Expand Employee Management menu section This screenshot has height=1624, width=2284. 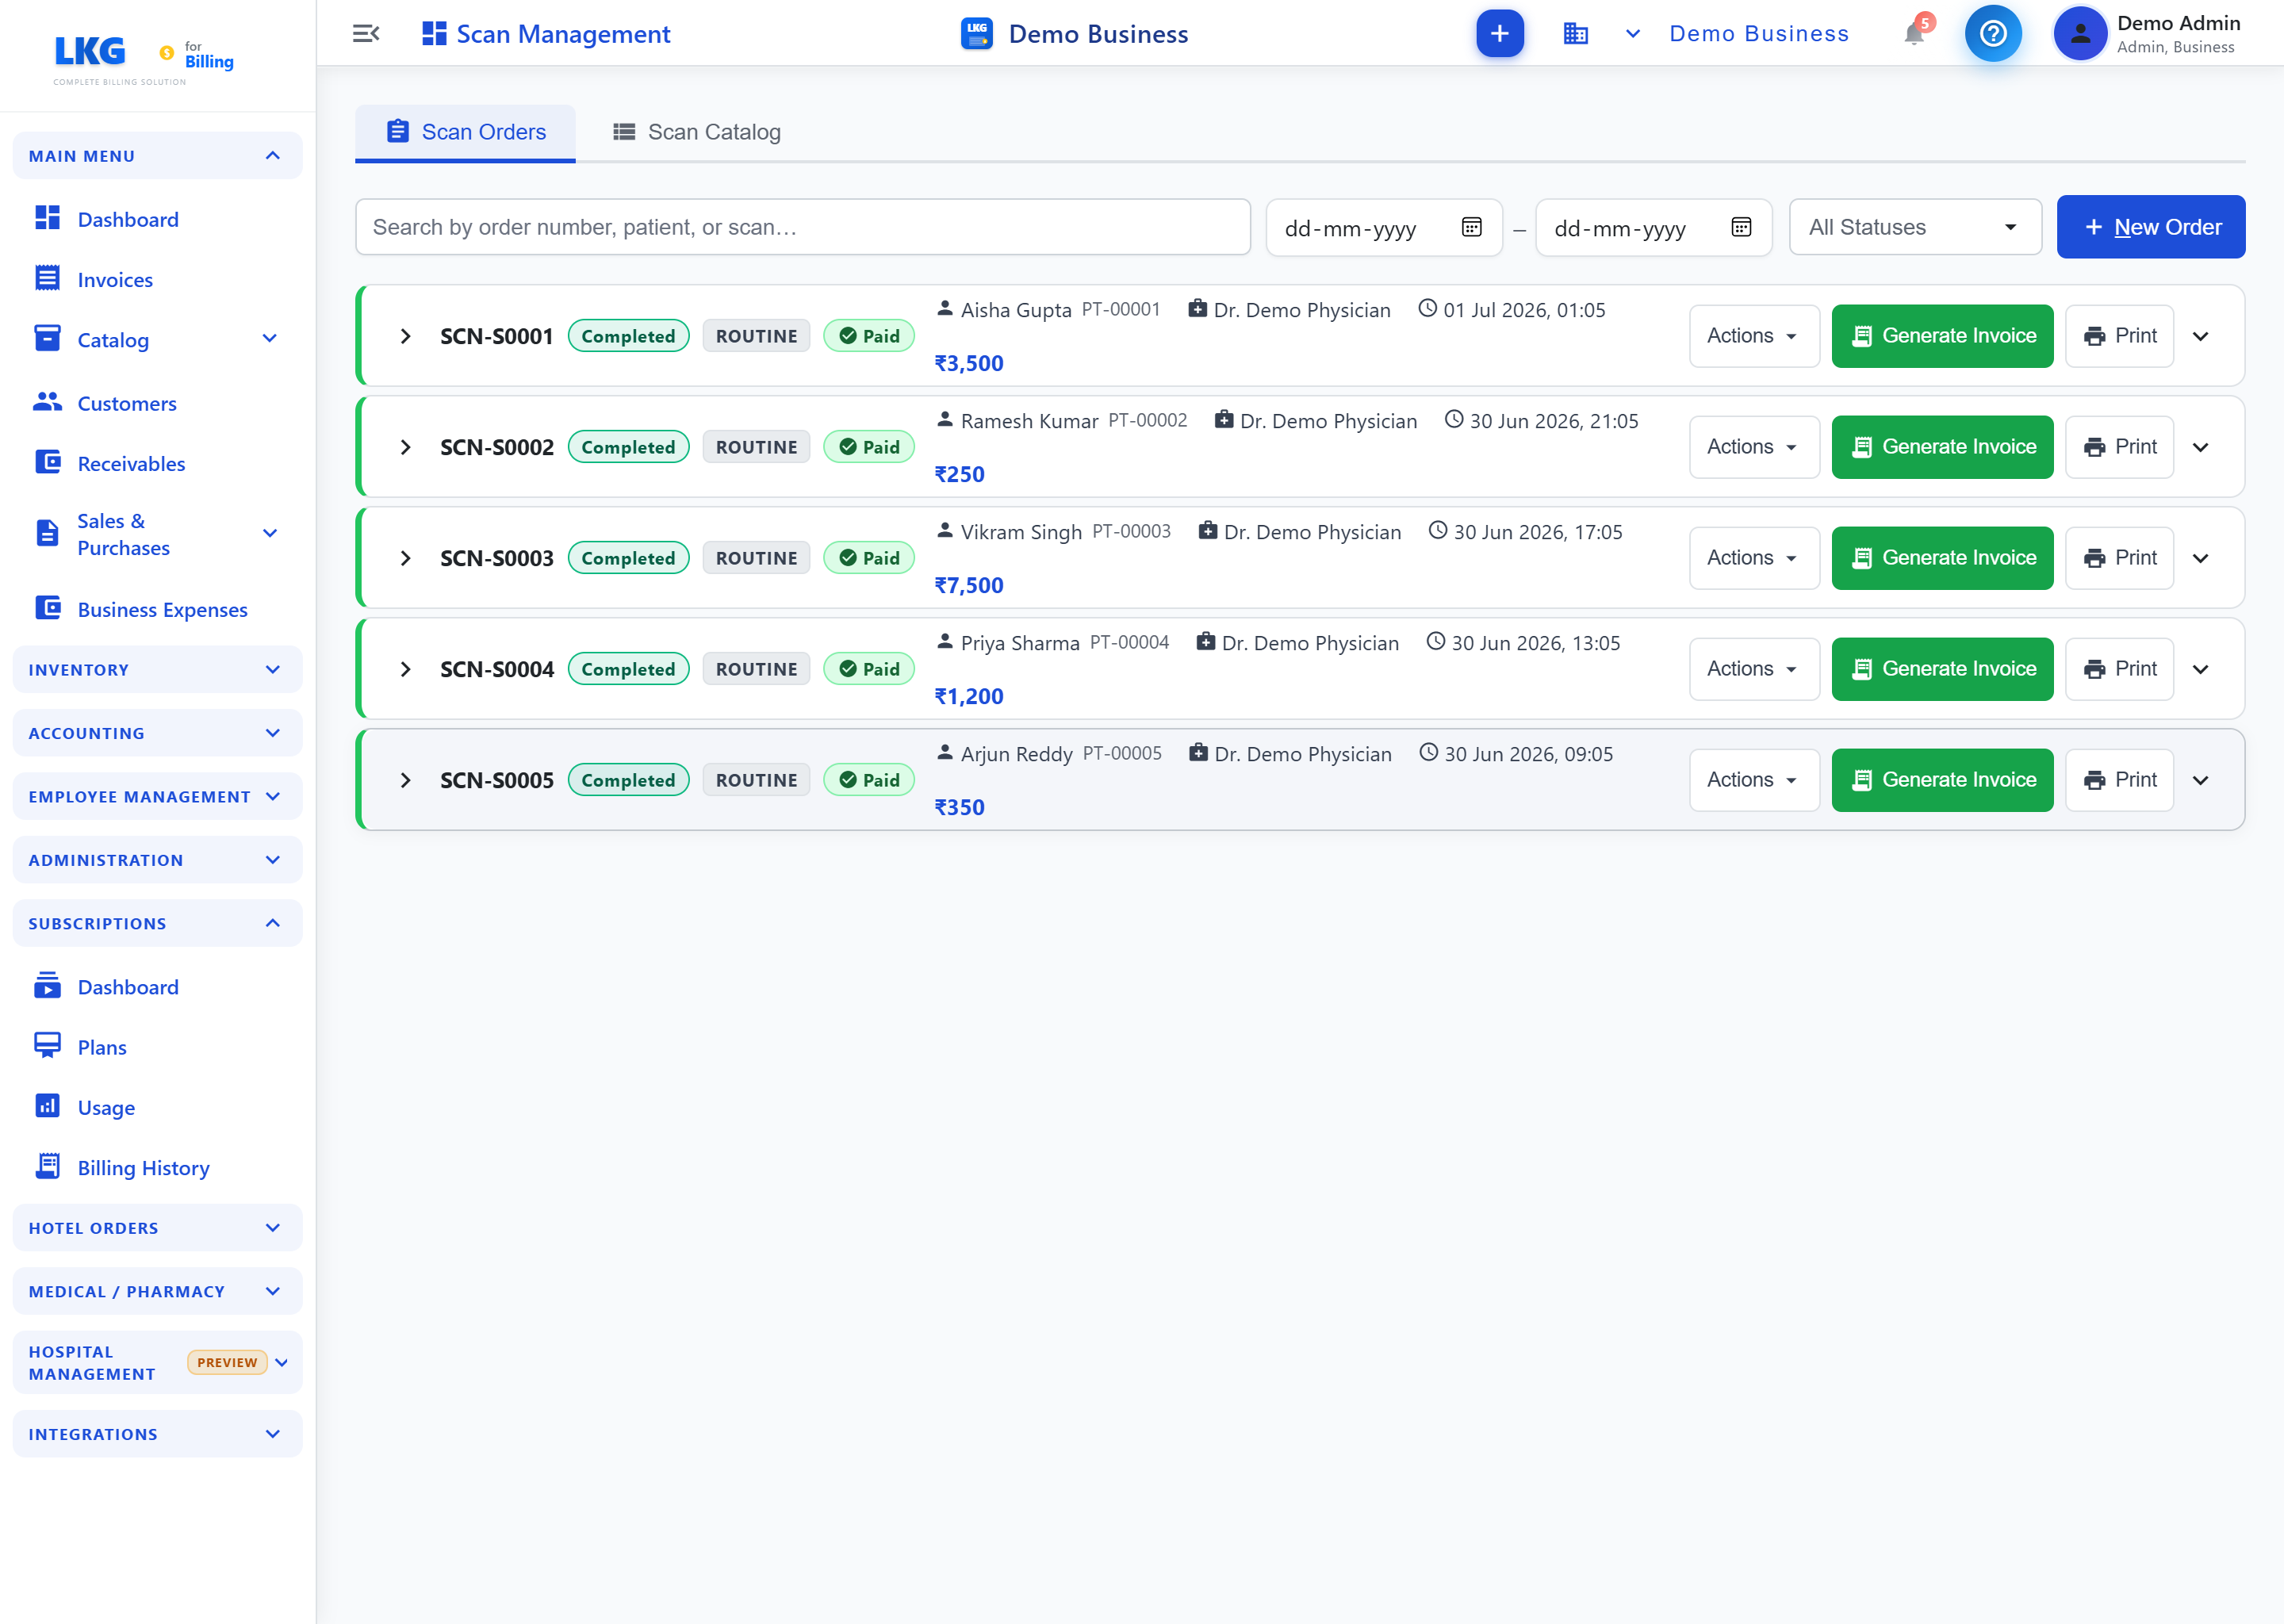tap(157, 796)
